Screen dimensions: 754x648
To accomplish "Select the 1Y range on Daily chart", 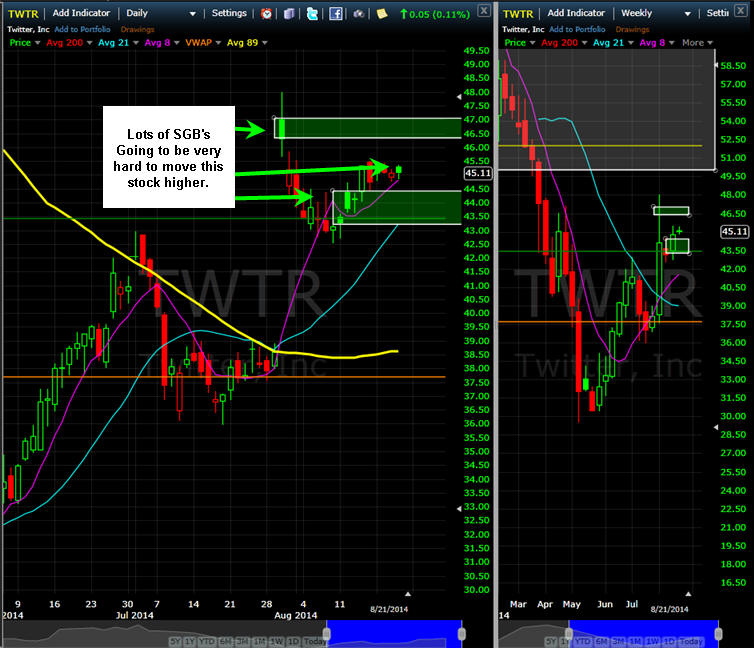I will pos(190,641).
